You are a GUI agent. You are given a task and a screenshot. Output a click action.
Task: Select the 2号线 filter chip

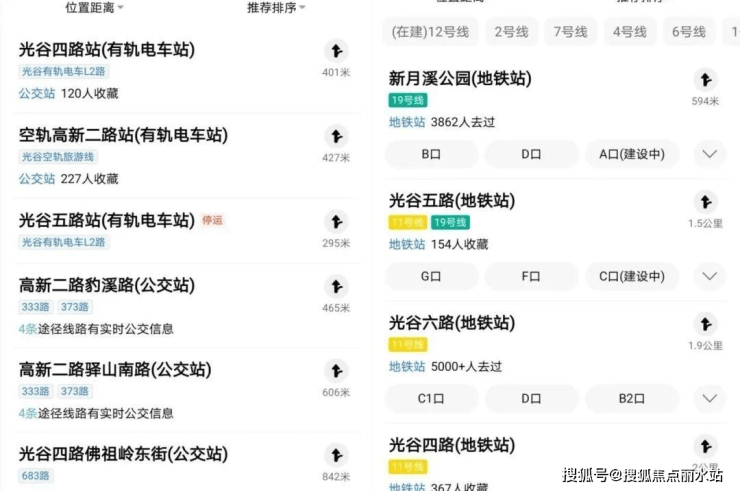pos(512,32)
